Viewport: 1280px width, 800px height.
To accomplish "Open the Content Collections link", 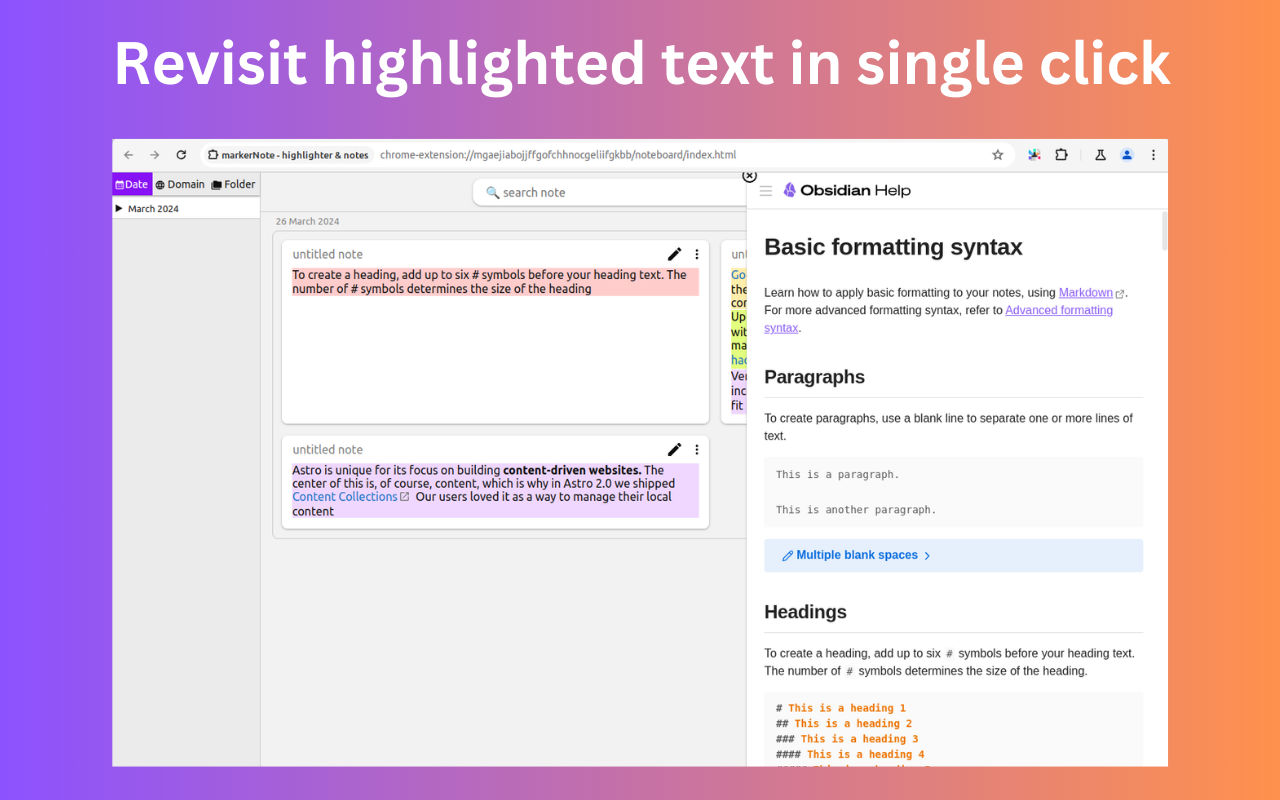I will [351, 497].
